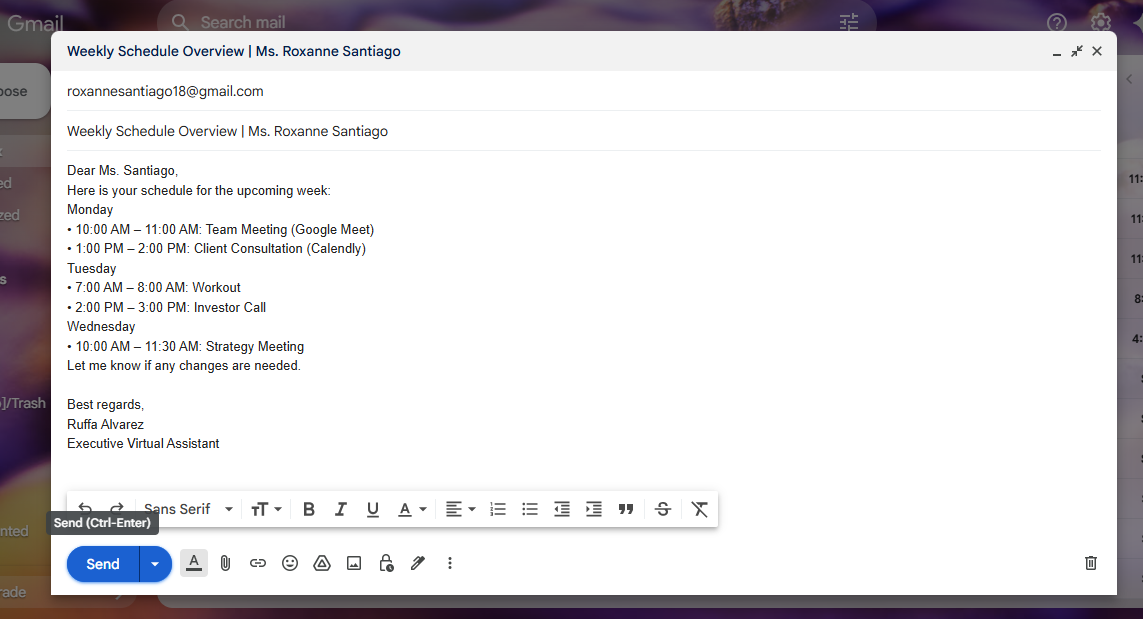Insert a link into the email
This screenshot has height=619, width=1143.
click(x=258, y=563)
